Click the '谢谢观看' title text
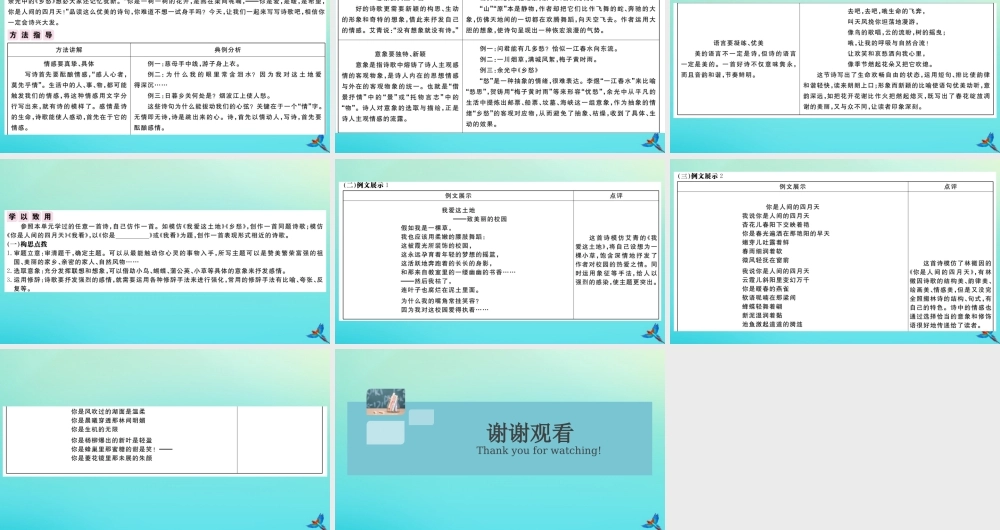 pyautogui.click(x=530, y=433)
